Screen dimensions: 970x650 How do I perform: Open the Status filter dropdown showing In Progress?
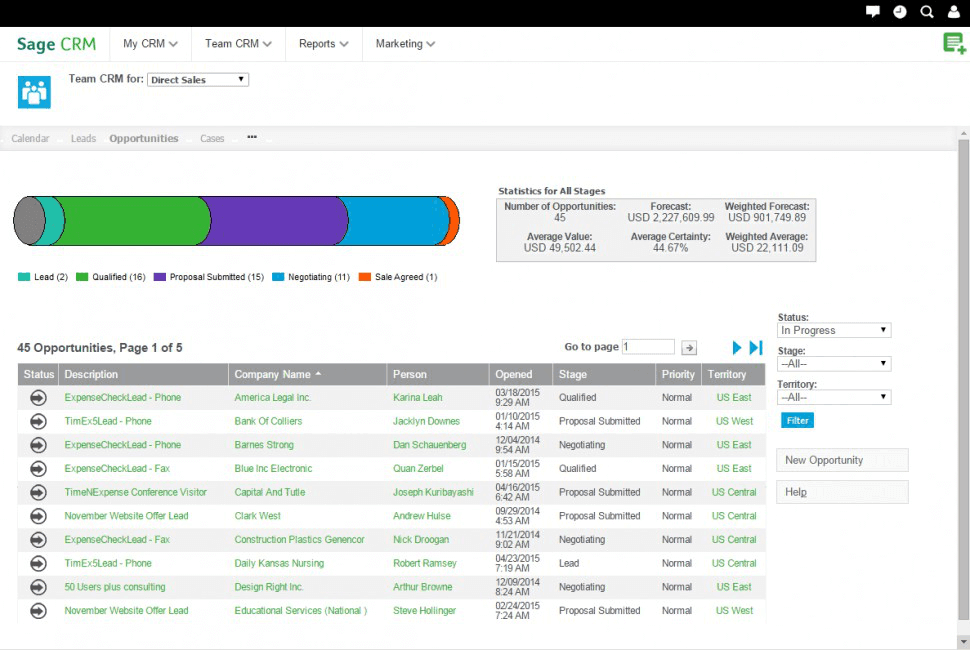(833, 330)
